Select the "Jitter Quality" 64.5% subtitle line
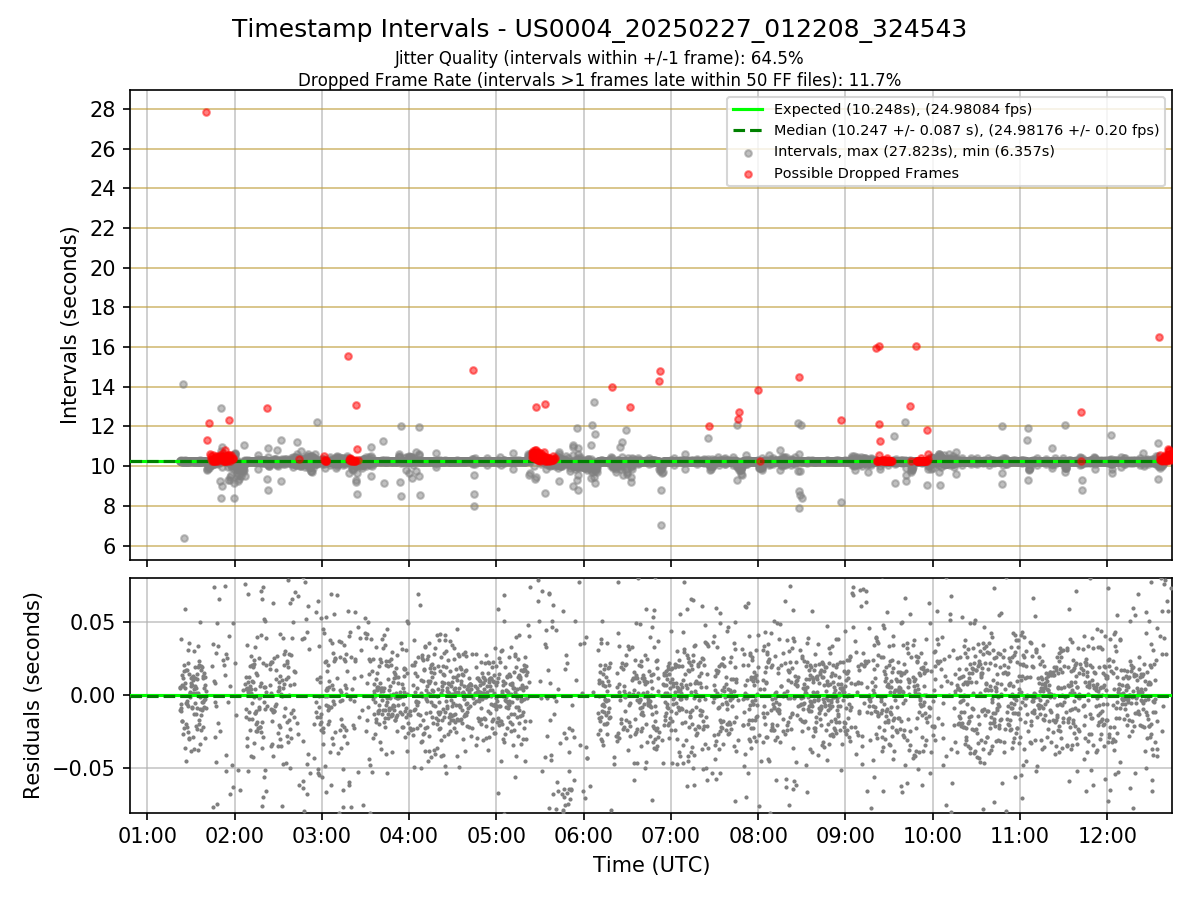 coord(599,58)
